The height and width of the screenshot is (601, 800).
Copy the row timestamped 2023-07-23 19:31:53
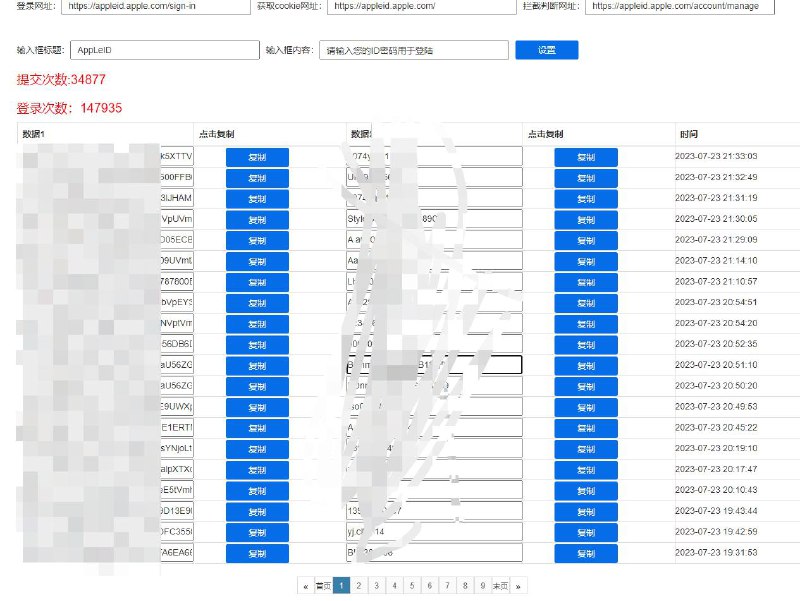coord(584,553)
